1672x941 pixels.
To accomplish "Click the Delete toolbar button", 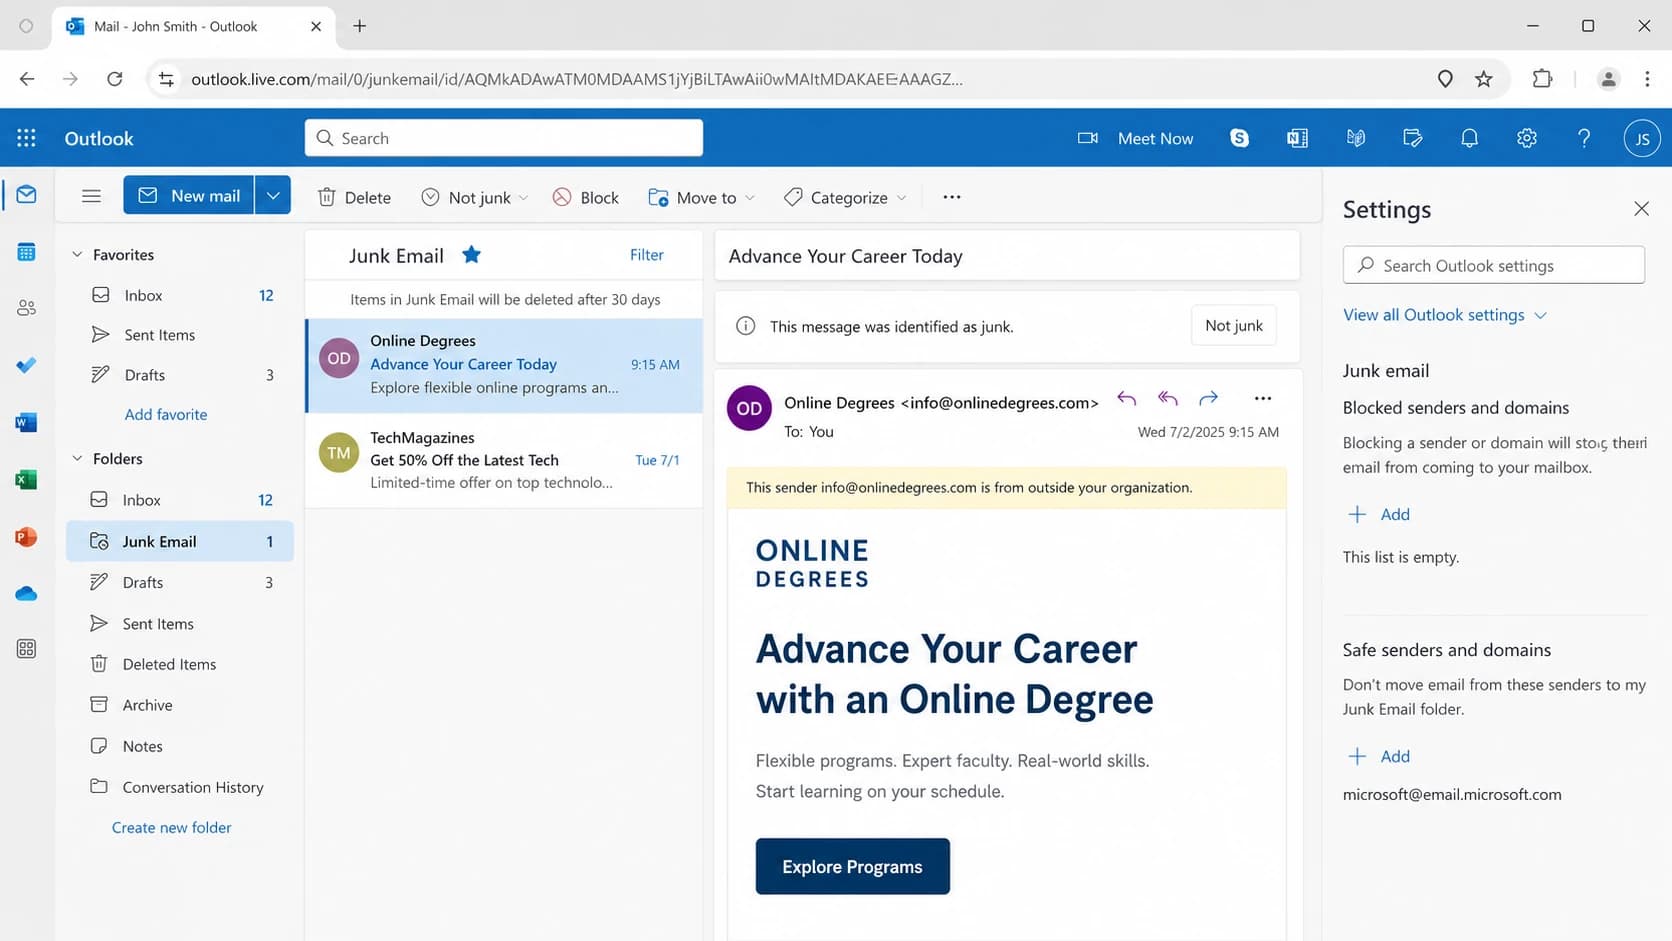I will coord(355,197).
